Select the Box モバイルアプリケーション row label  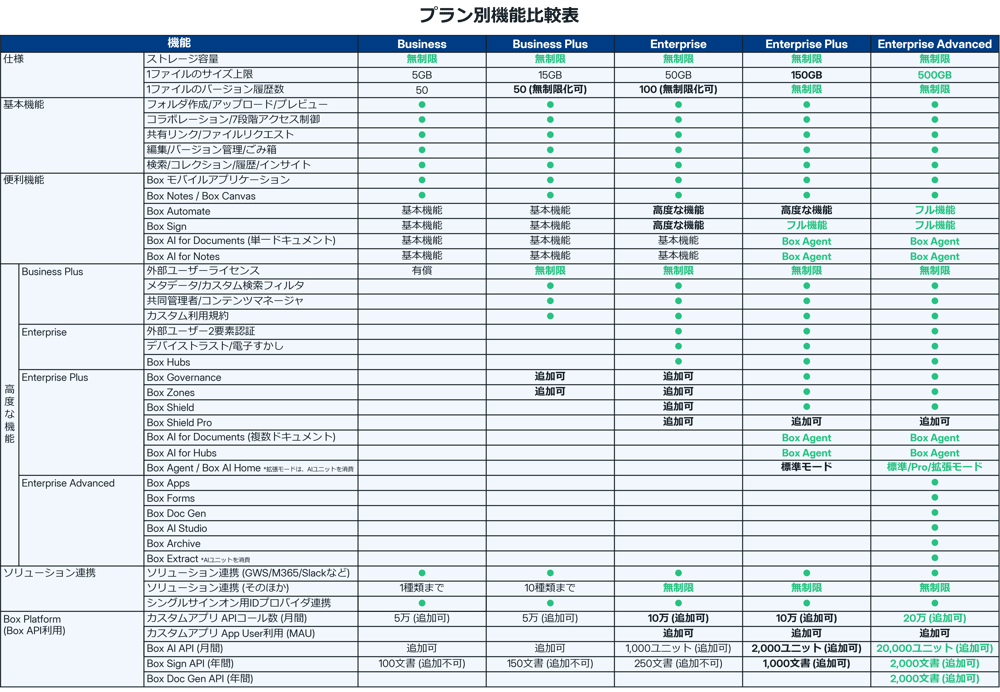click(x=218, y=180)
